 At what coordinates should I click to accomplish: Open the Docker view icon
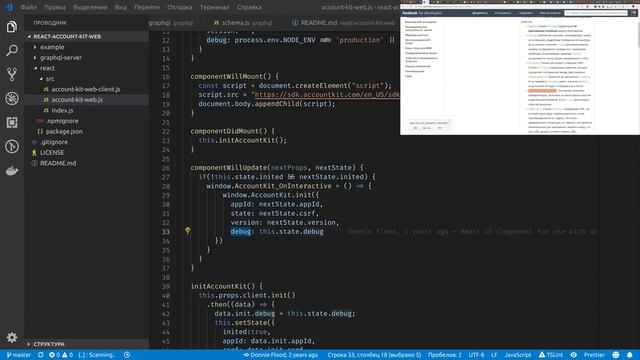(x=12, y=171)
